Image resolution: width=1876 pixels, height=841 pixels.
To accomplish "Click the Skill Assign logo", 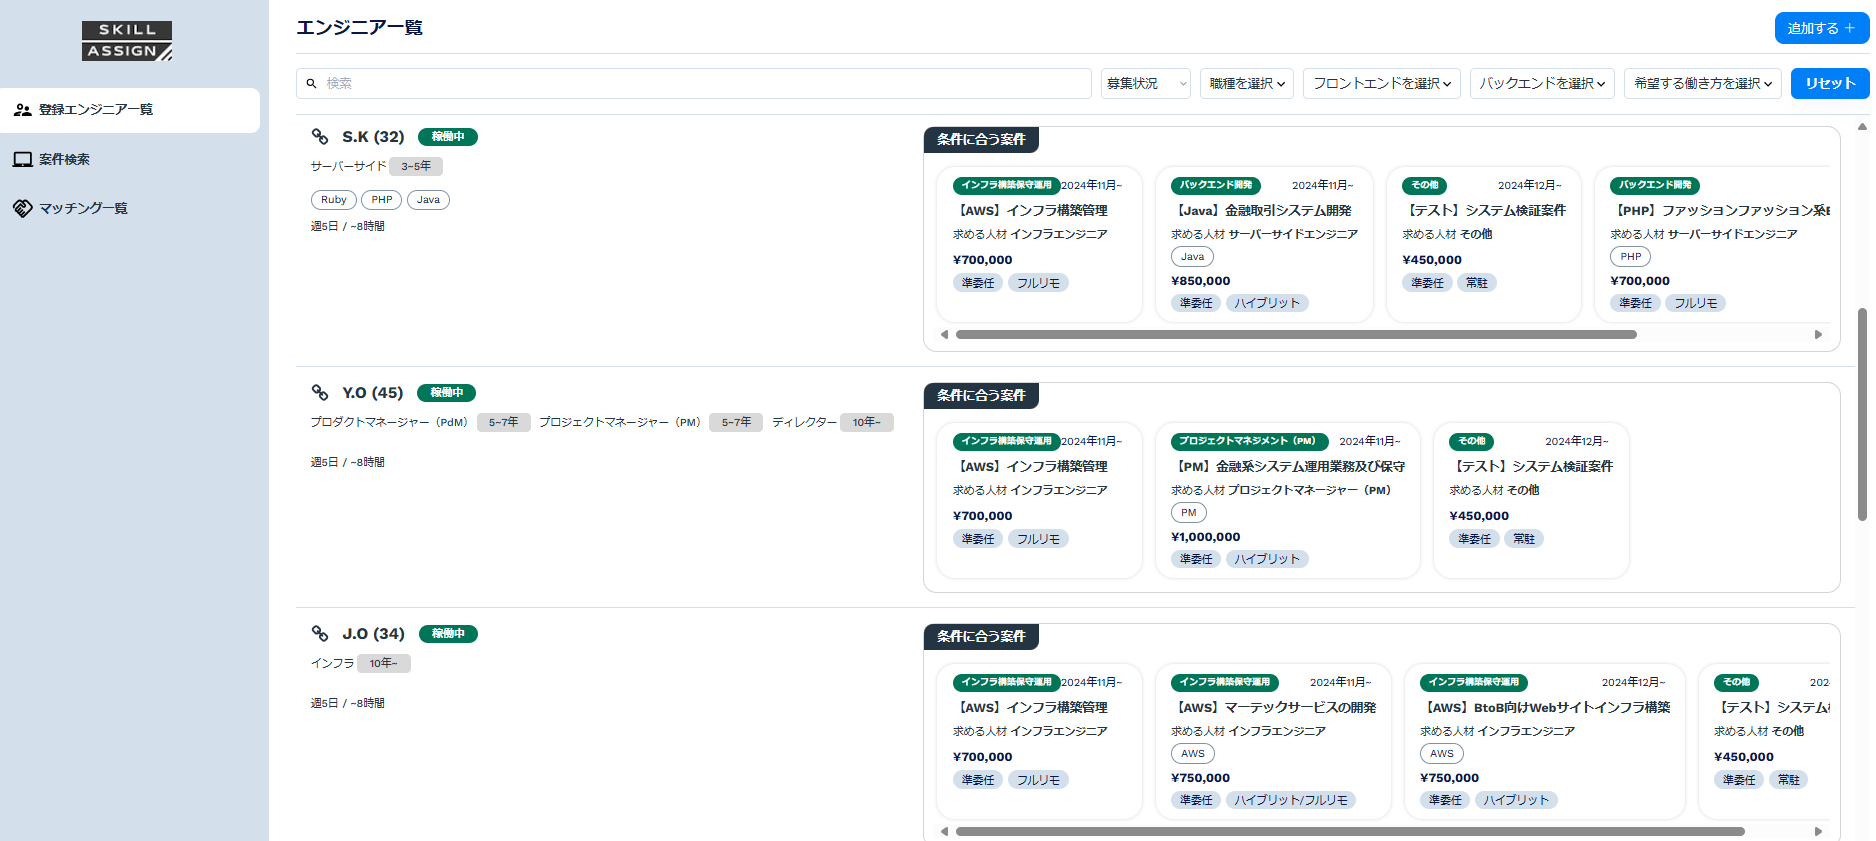I will point(127,41).
